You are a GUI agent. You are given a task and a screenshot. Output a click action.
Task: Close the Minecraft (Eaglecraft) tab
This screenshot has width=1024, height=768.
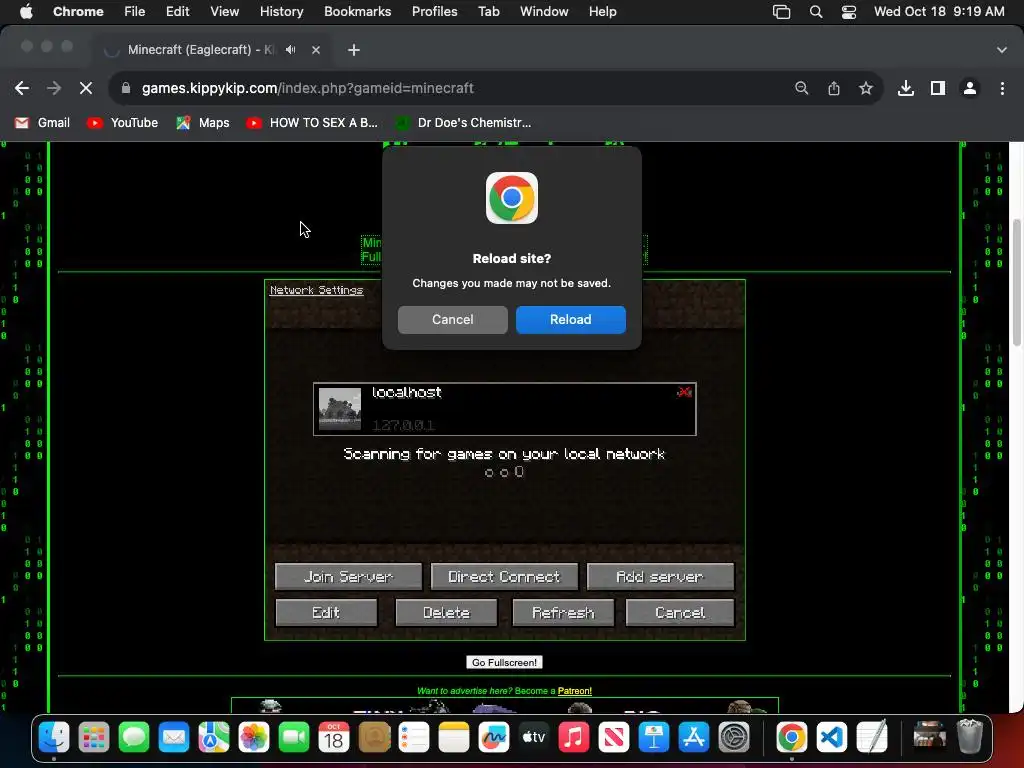[316, 50]
